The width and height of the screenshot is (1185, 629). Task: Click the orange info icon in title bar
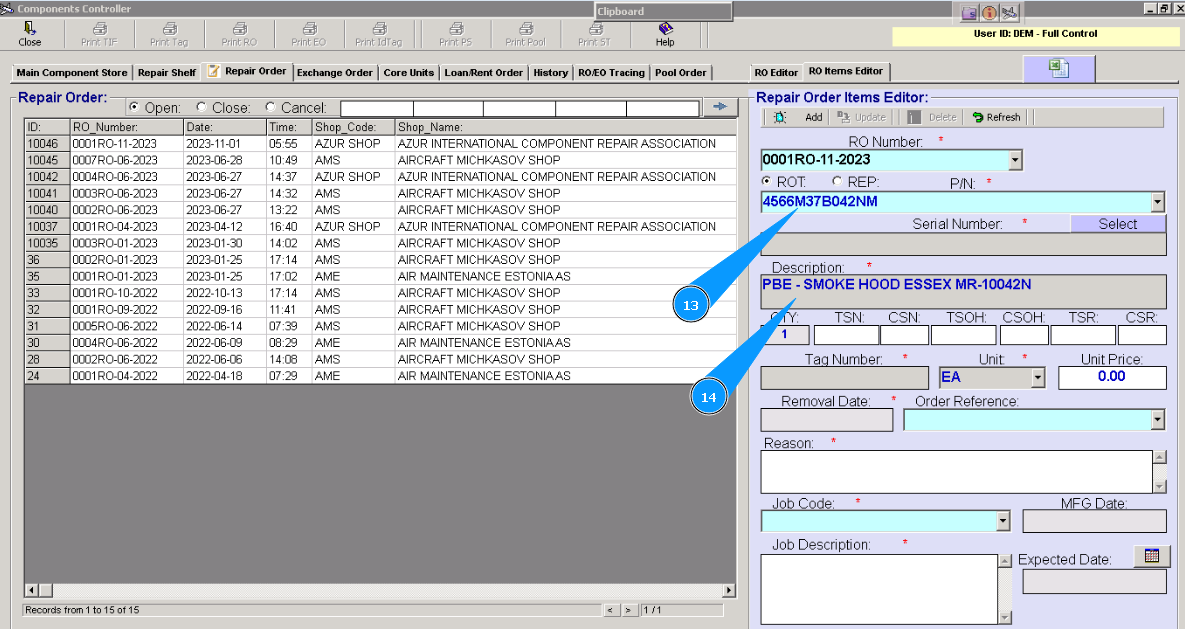(989, 13)
